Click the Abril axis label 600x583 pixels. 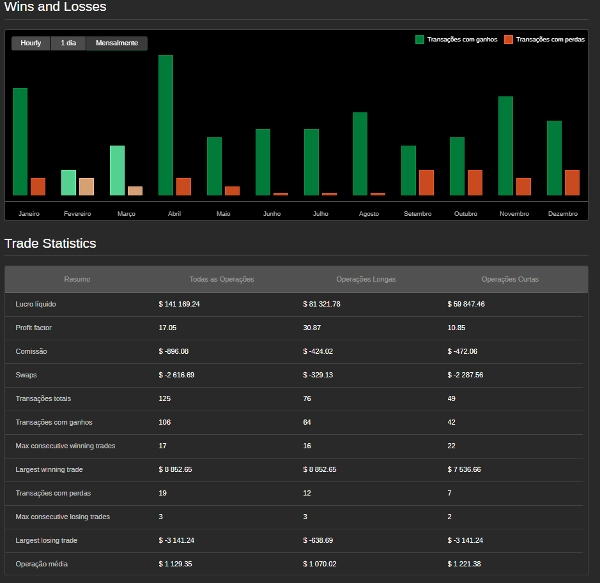174,213
